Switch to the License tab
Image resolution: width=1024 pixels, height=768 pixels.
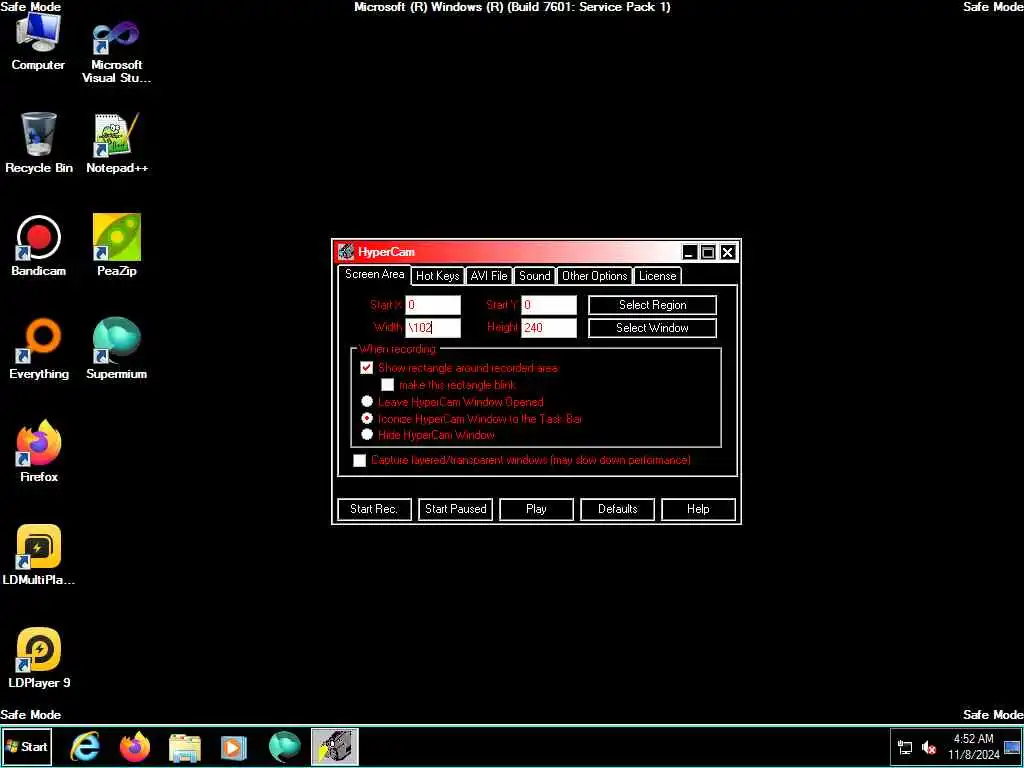click(x=658, y=276)
